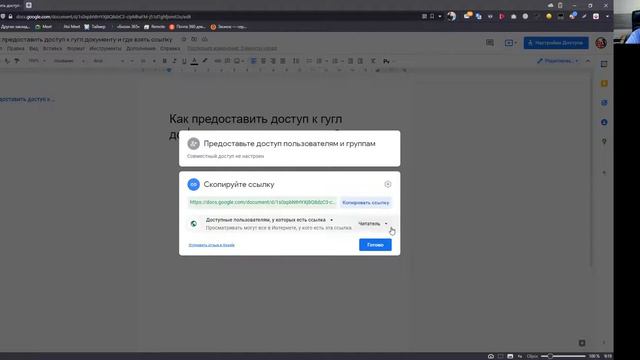Screen dimensions: 640x360
Task: Star the document with the star icon
Action: [x=184, y=40]
